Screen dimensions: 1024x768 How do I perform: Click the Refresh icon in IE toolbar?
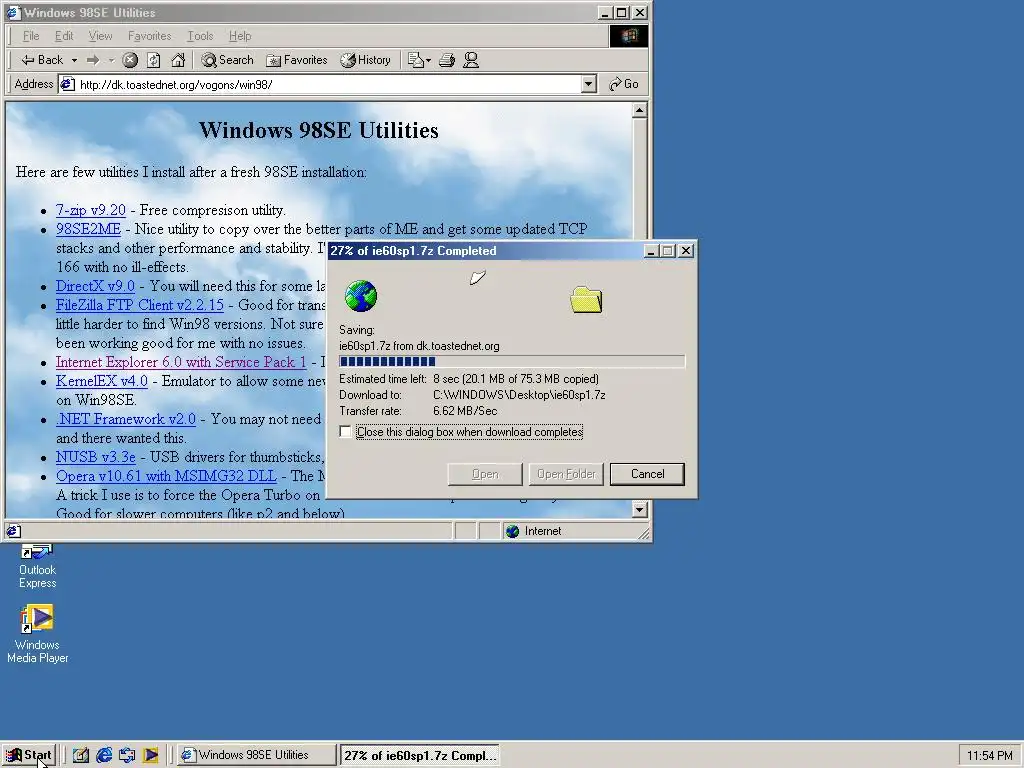coord(153,60)
